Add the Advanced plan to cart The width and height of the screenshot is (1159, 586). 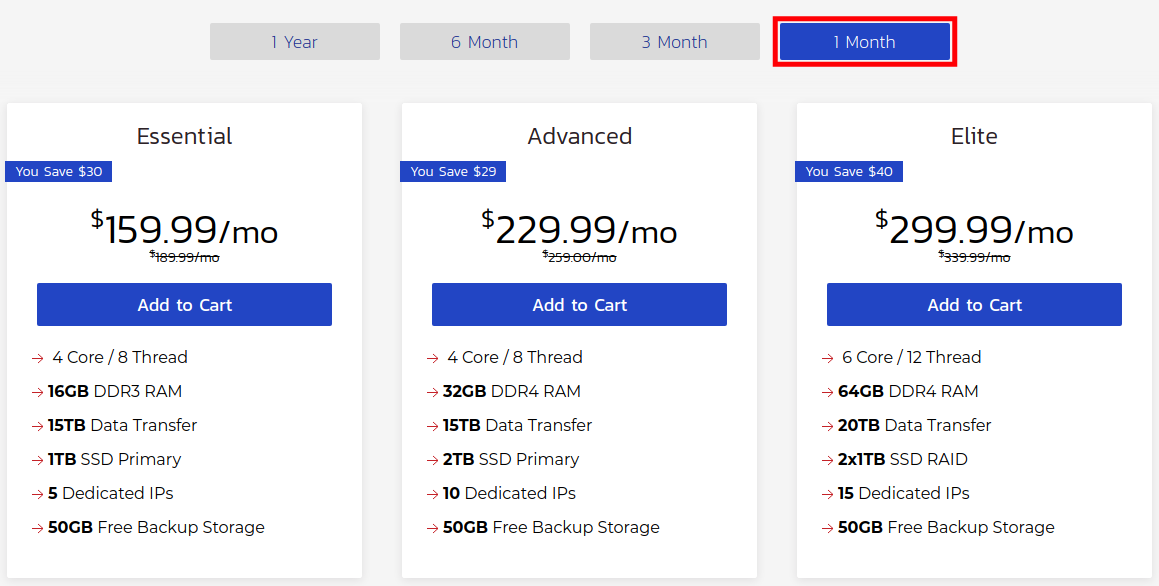(579, 305)
